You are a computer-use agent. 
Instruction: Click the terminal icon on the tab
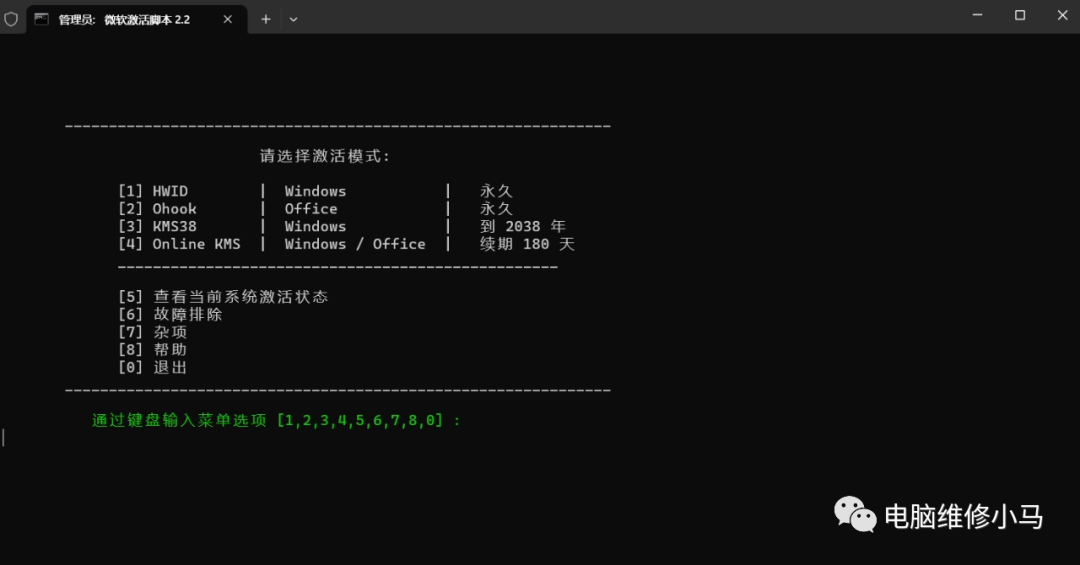coord(42,19)
